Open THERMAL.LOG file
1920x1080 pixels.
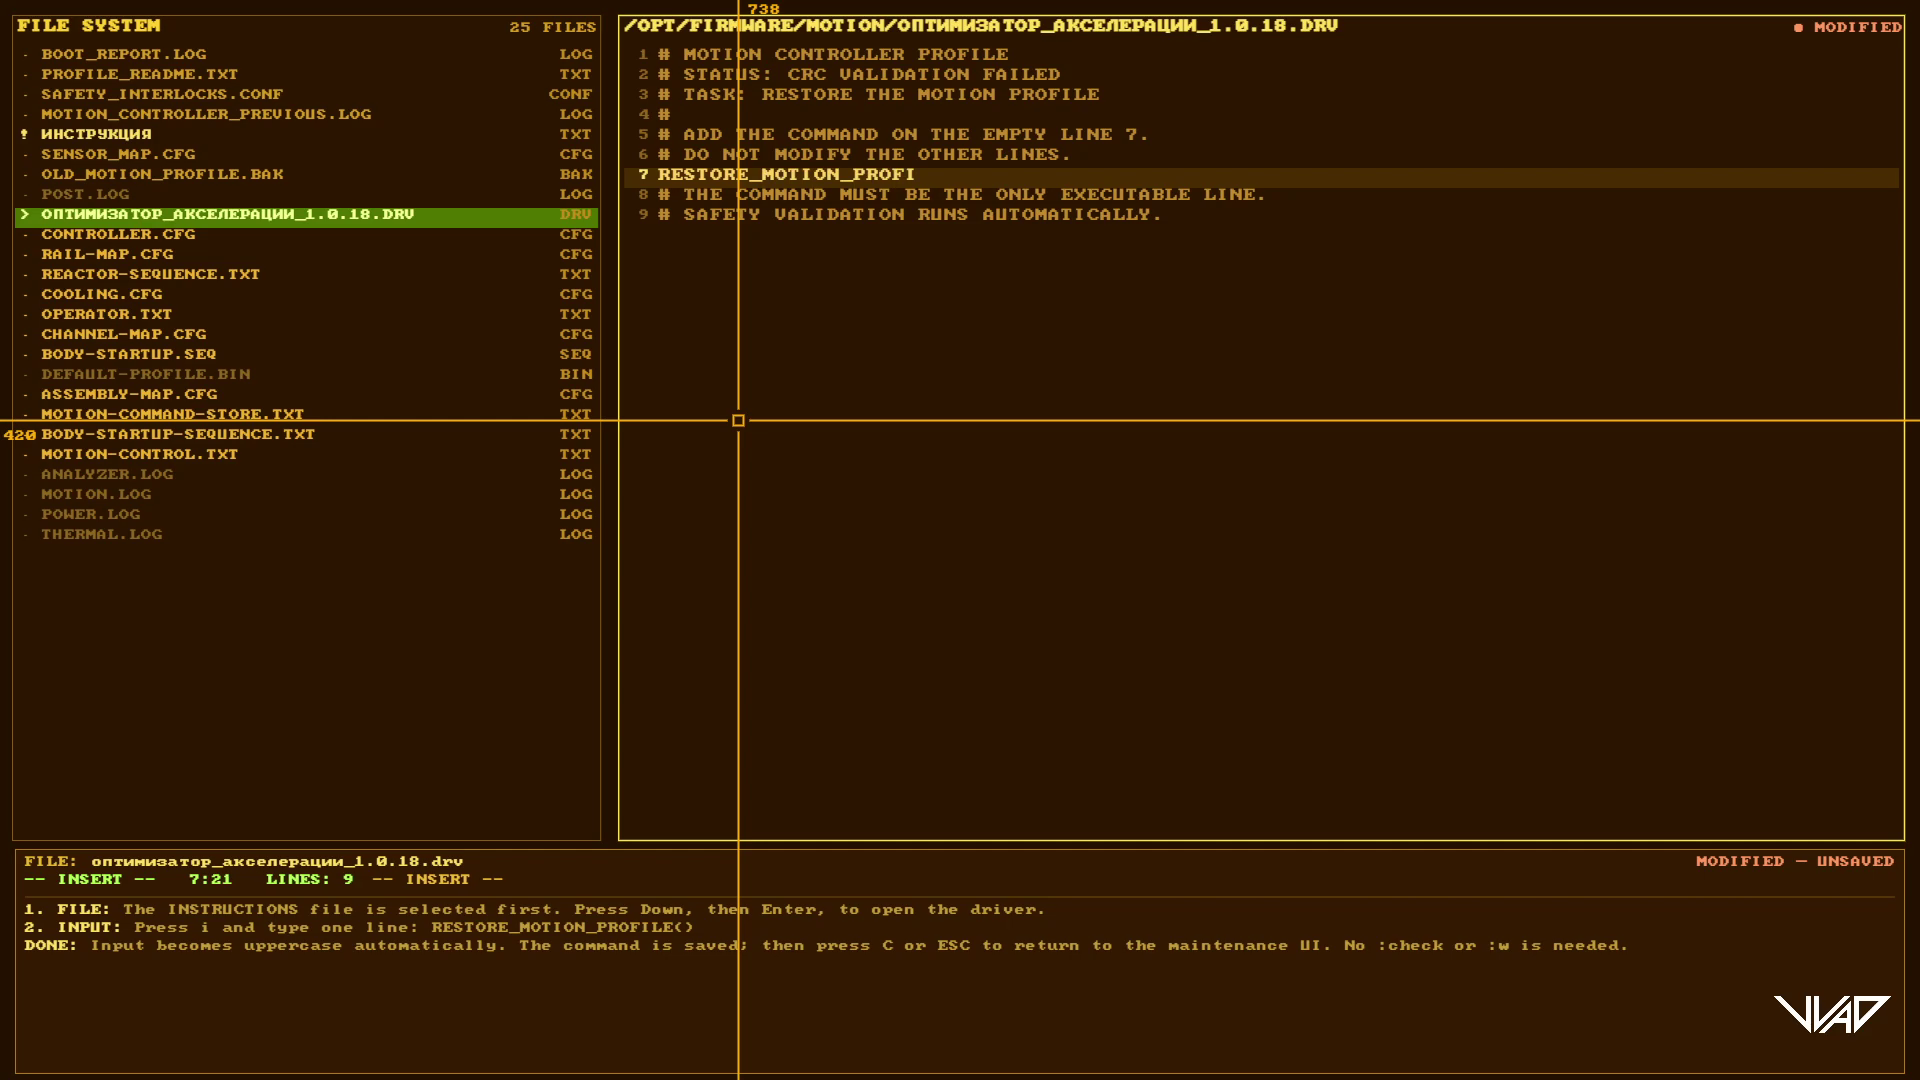point(306,534)
